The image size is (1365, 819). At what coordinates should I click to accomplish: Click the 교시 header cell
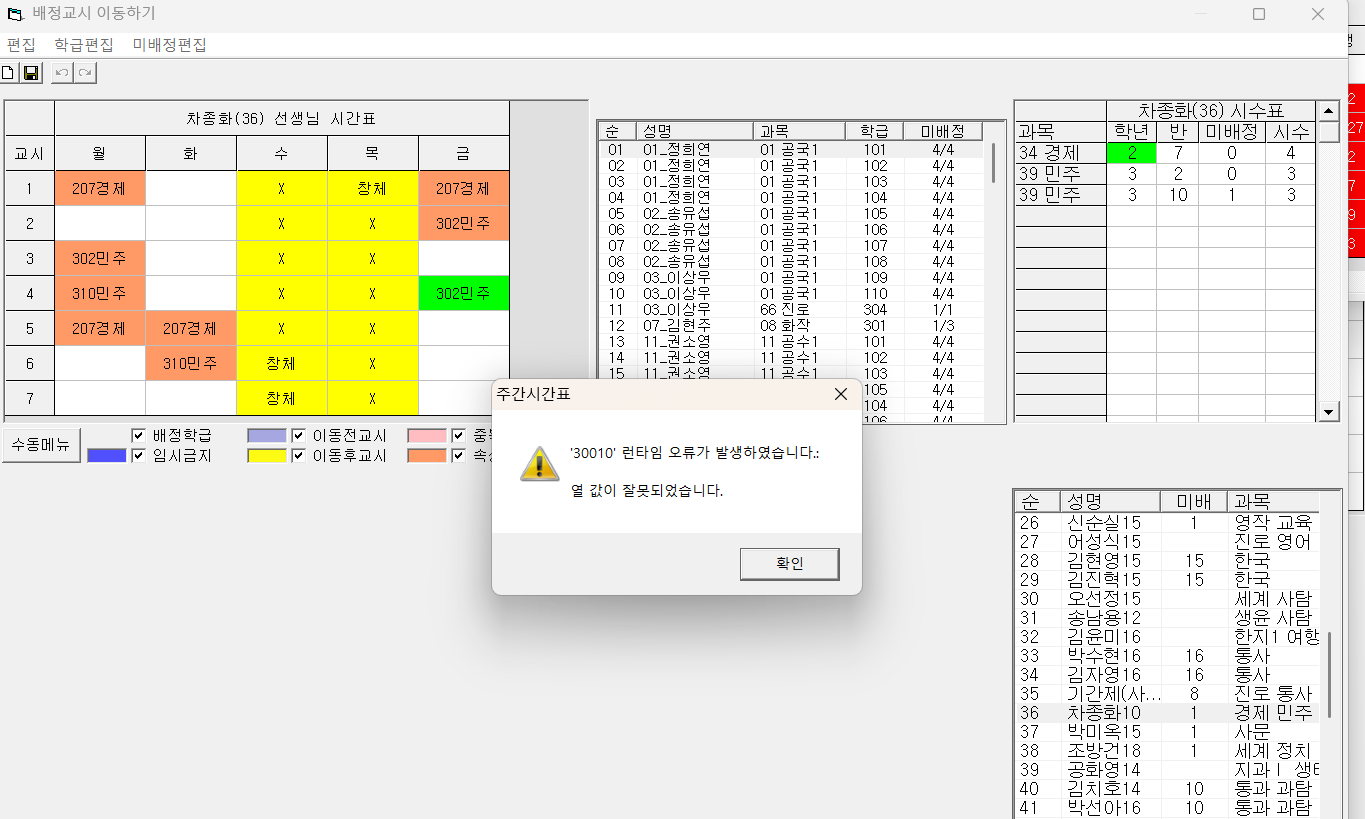point(29,153)
